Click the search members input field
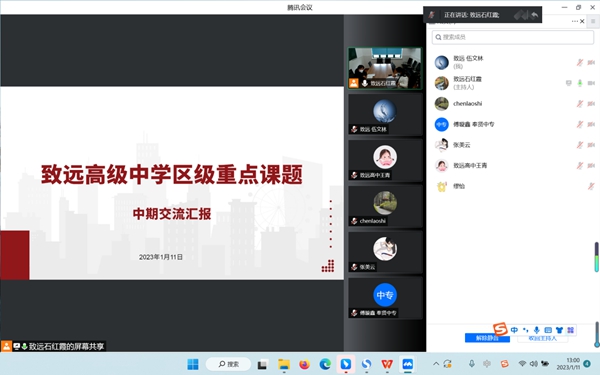600x375 pixels. tap(513, 37)
